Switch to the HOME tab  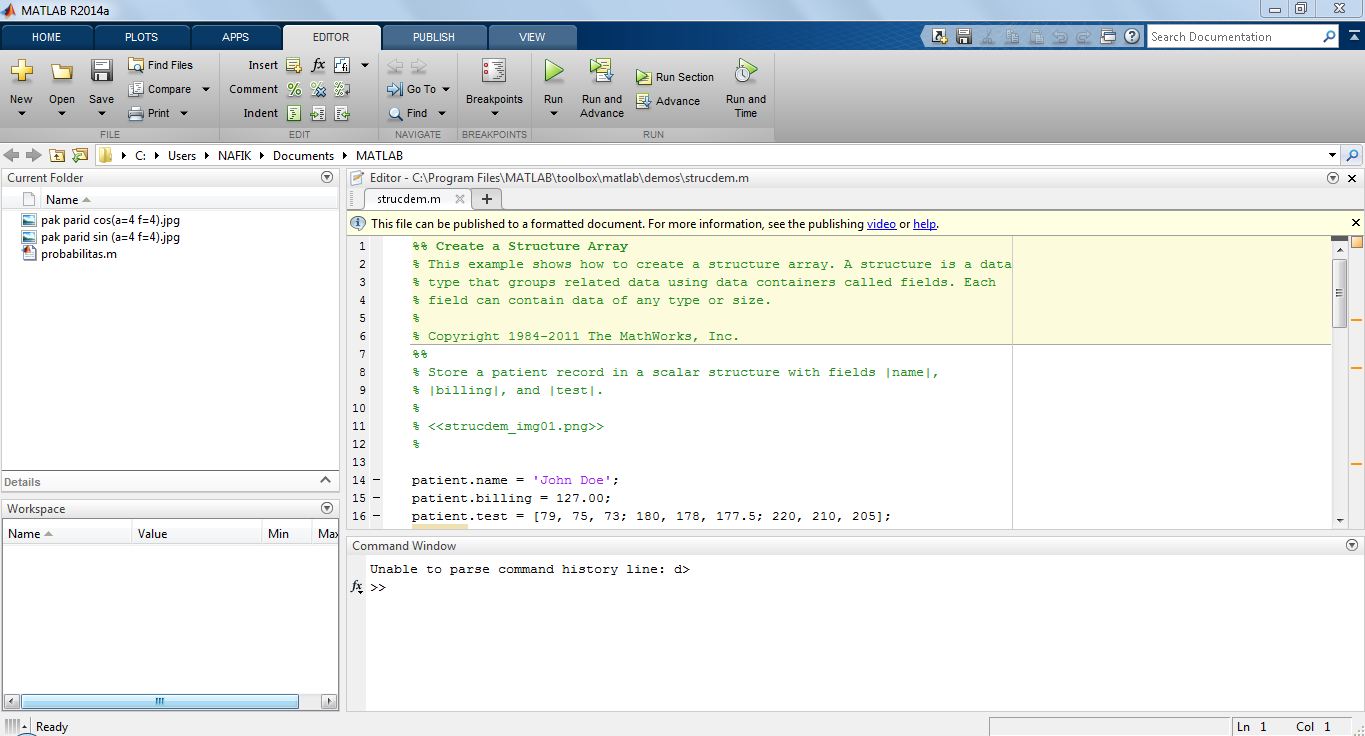[x=47, y=37]
